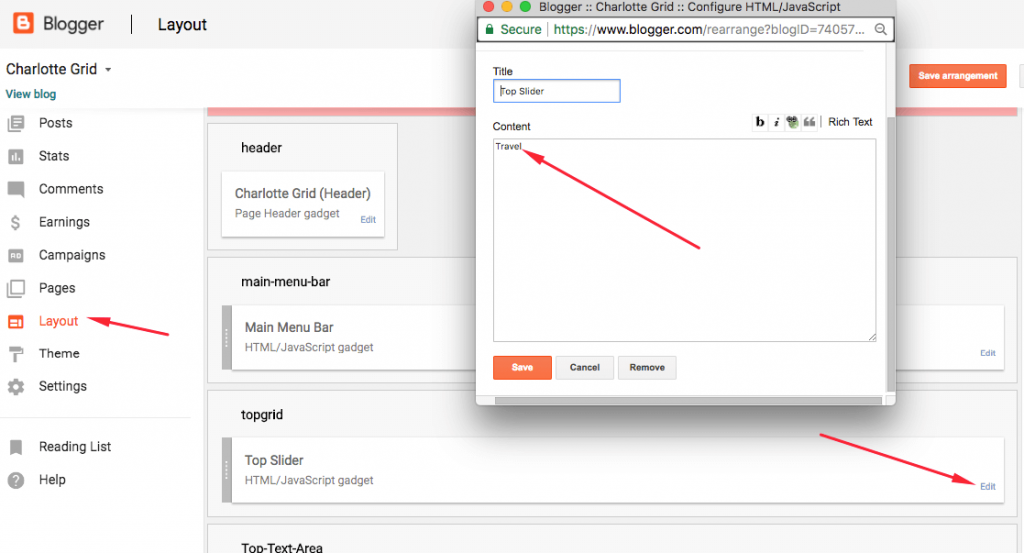Click Cancel in the popup
Screen dimensions: 1024x553
point(584,368)
